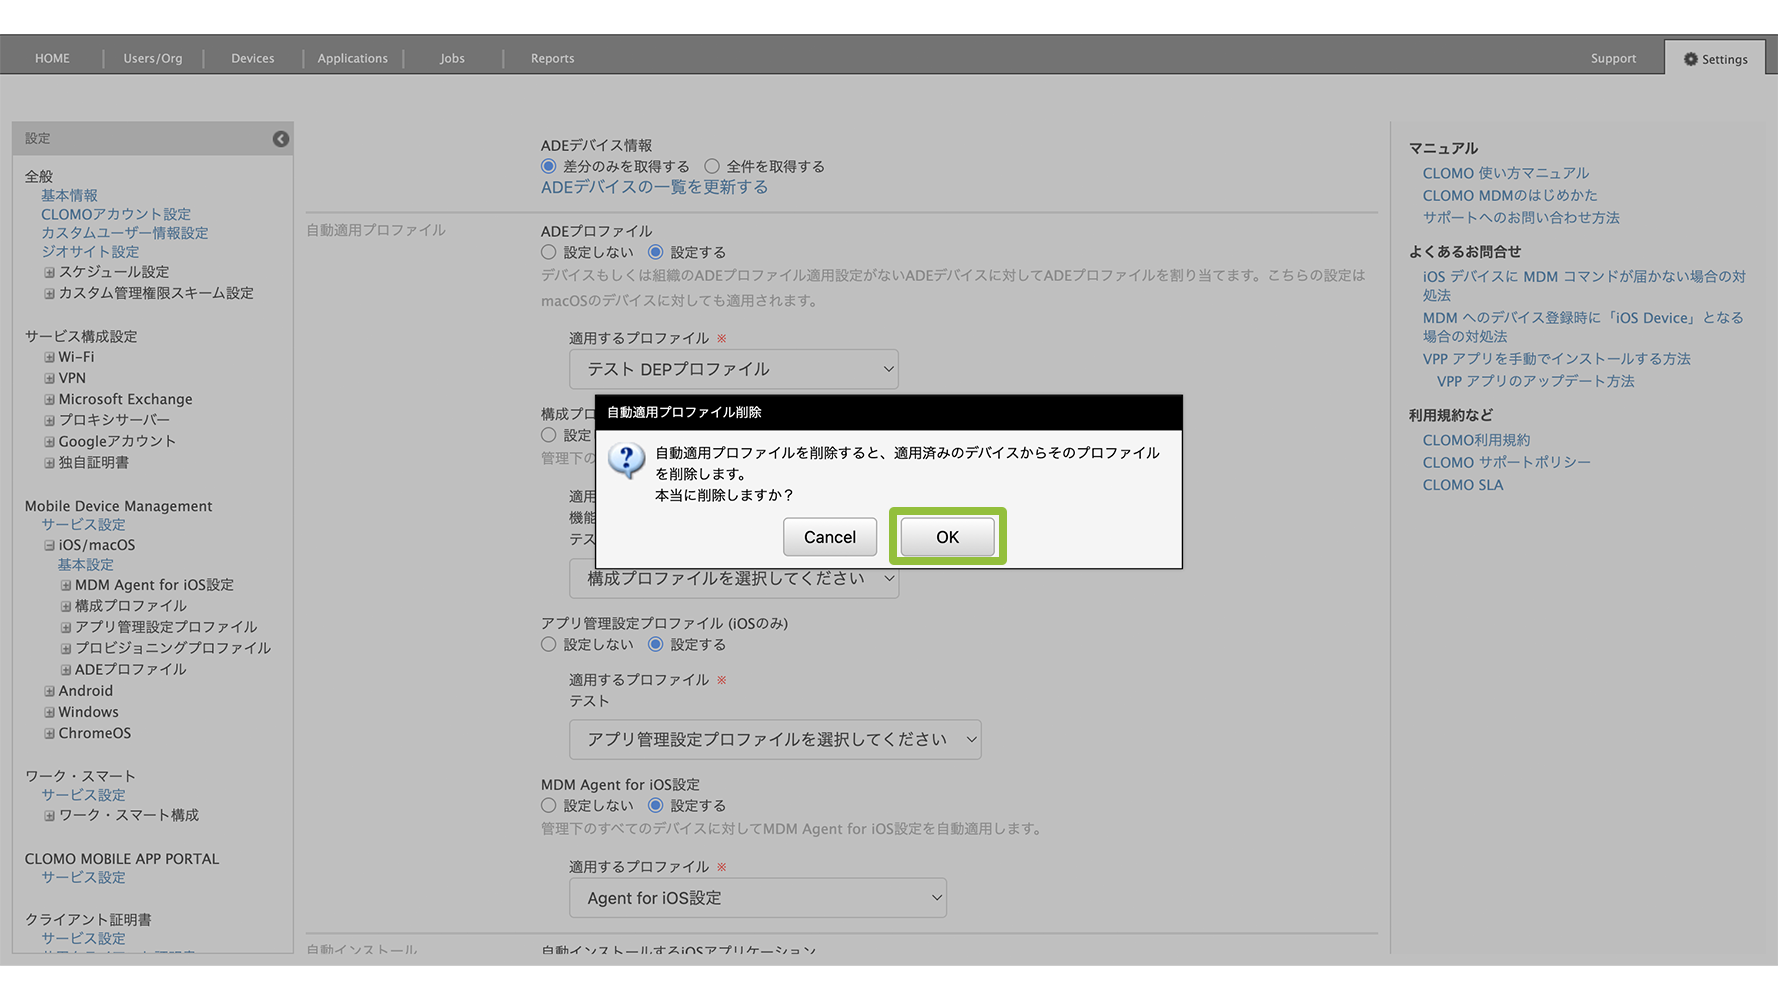Select 設定しない under MDM Agent for iOS設定
This screenshot has width=1778, height=1000.
pos(548,805)
